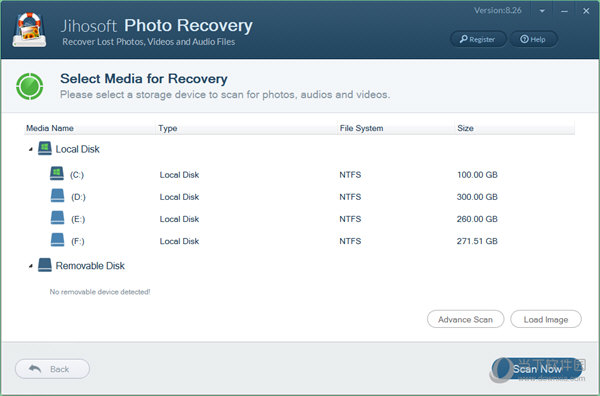Viewport: 600px width, 396px height.
Task: Select the C: drive Windows icon
Action: [x=57, y=173]
